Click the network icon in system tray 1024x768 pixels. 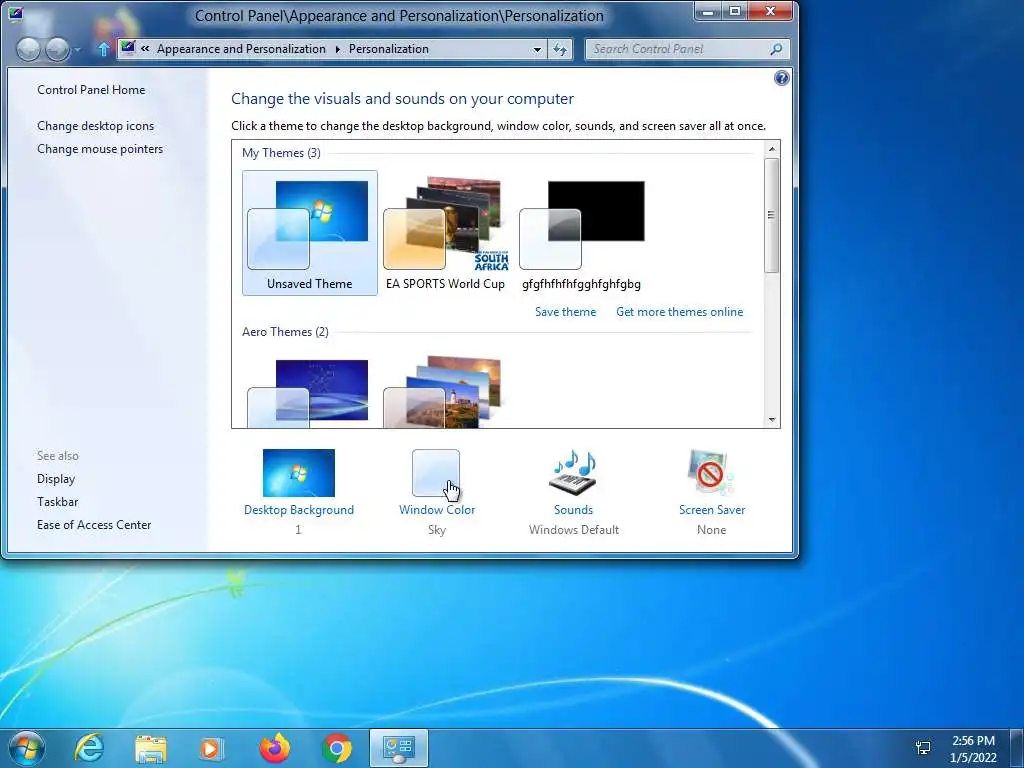coord(923,748)
